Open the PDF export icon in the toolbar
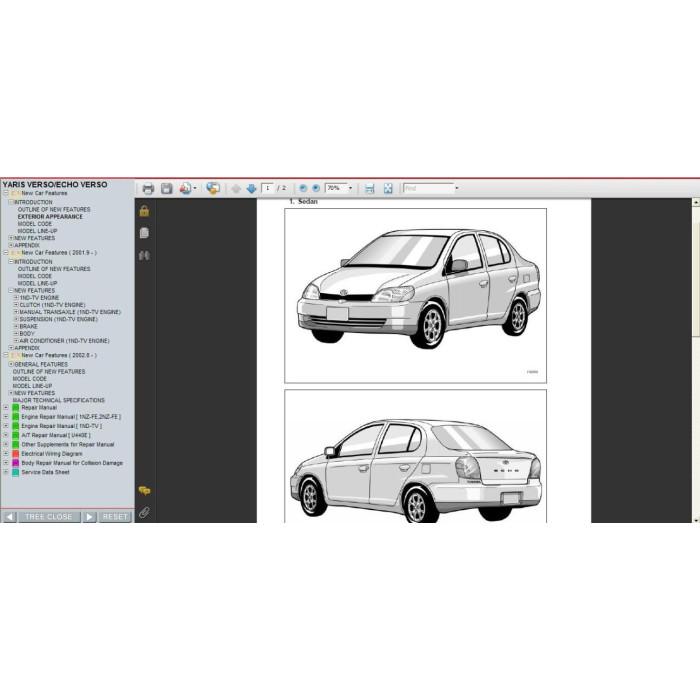Viewport: 700px width, 700px height. click(x=185, y=188)
